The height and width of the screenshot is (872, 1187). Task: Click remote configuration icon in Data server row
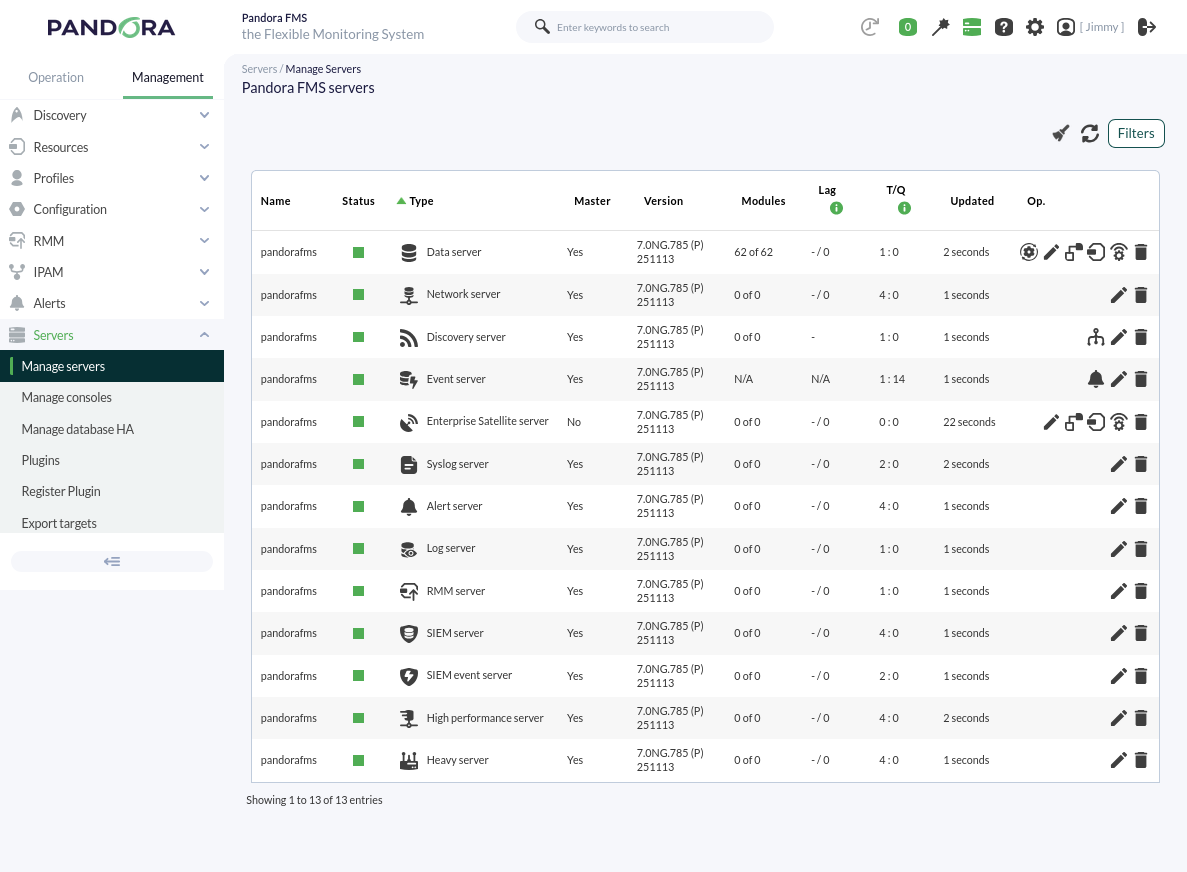coord(1096,252)
